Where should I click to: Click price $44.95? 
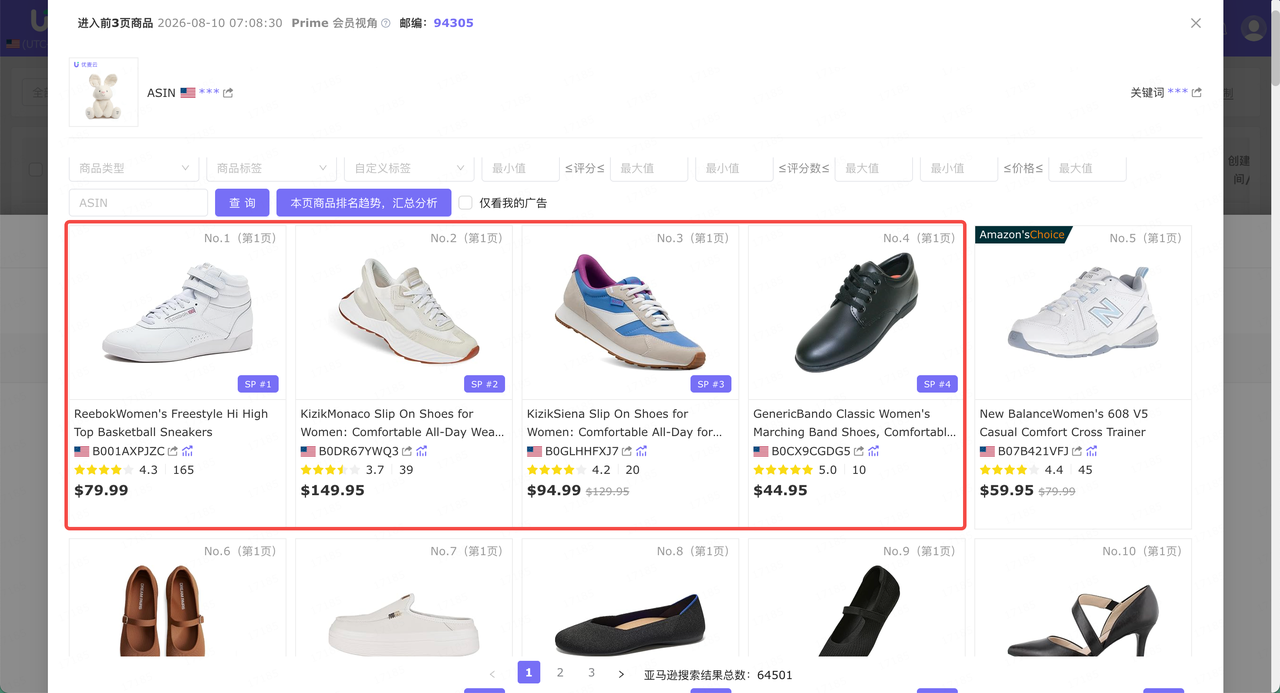tap(780, 490)
